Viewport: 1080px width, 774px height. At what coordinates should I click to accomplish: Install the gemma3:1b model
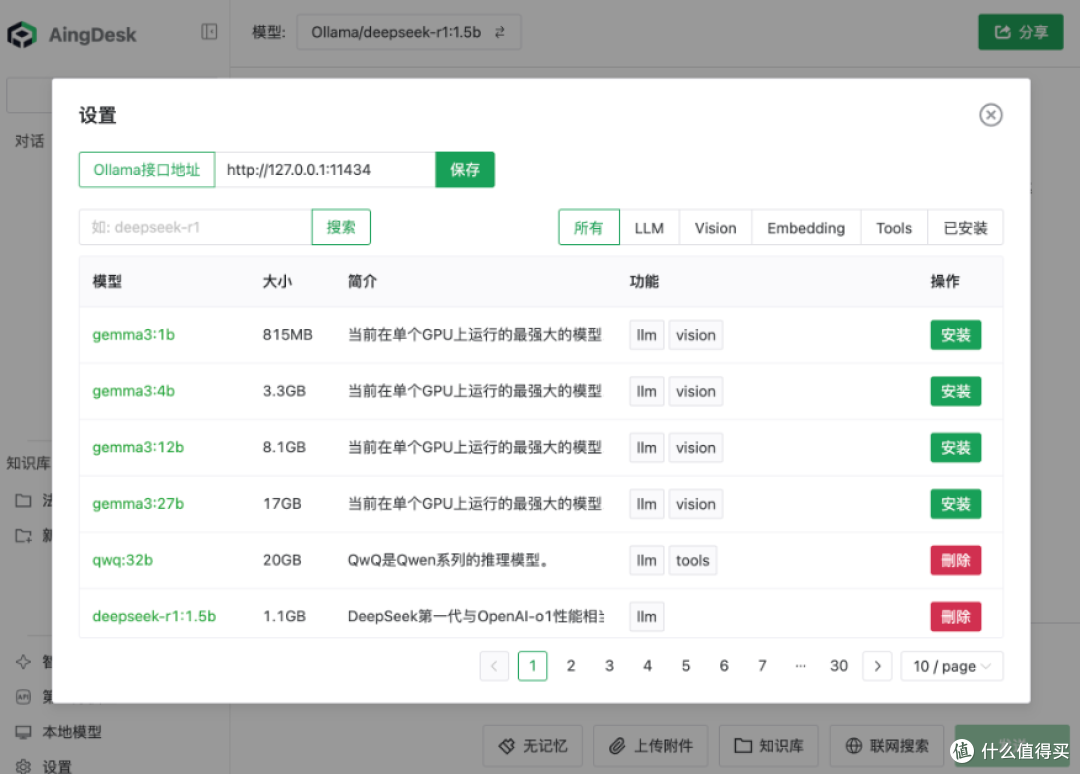pyautogui.click(x=955, y=335)
